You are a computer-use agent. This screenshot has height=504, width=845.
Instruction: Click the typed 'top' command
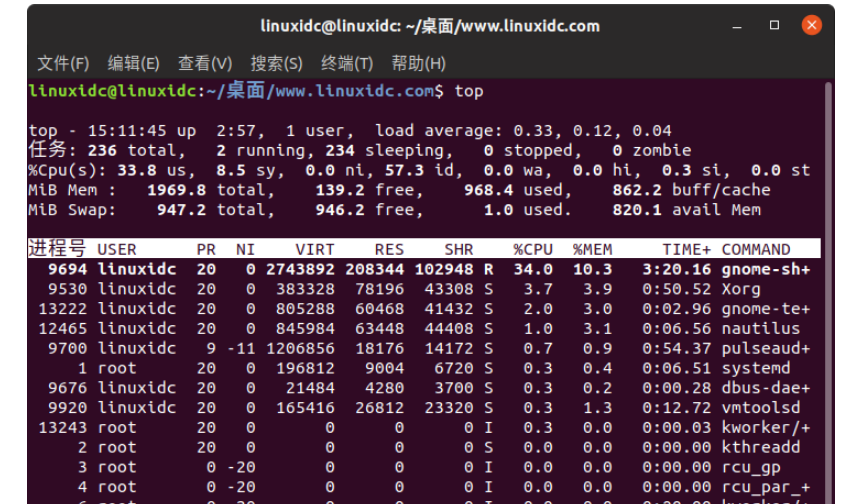[x=469, y=91]
